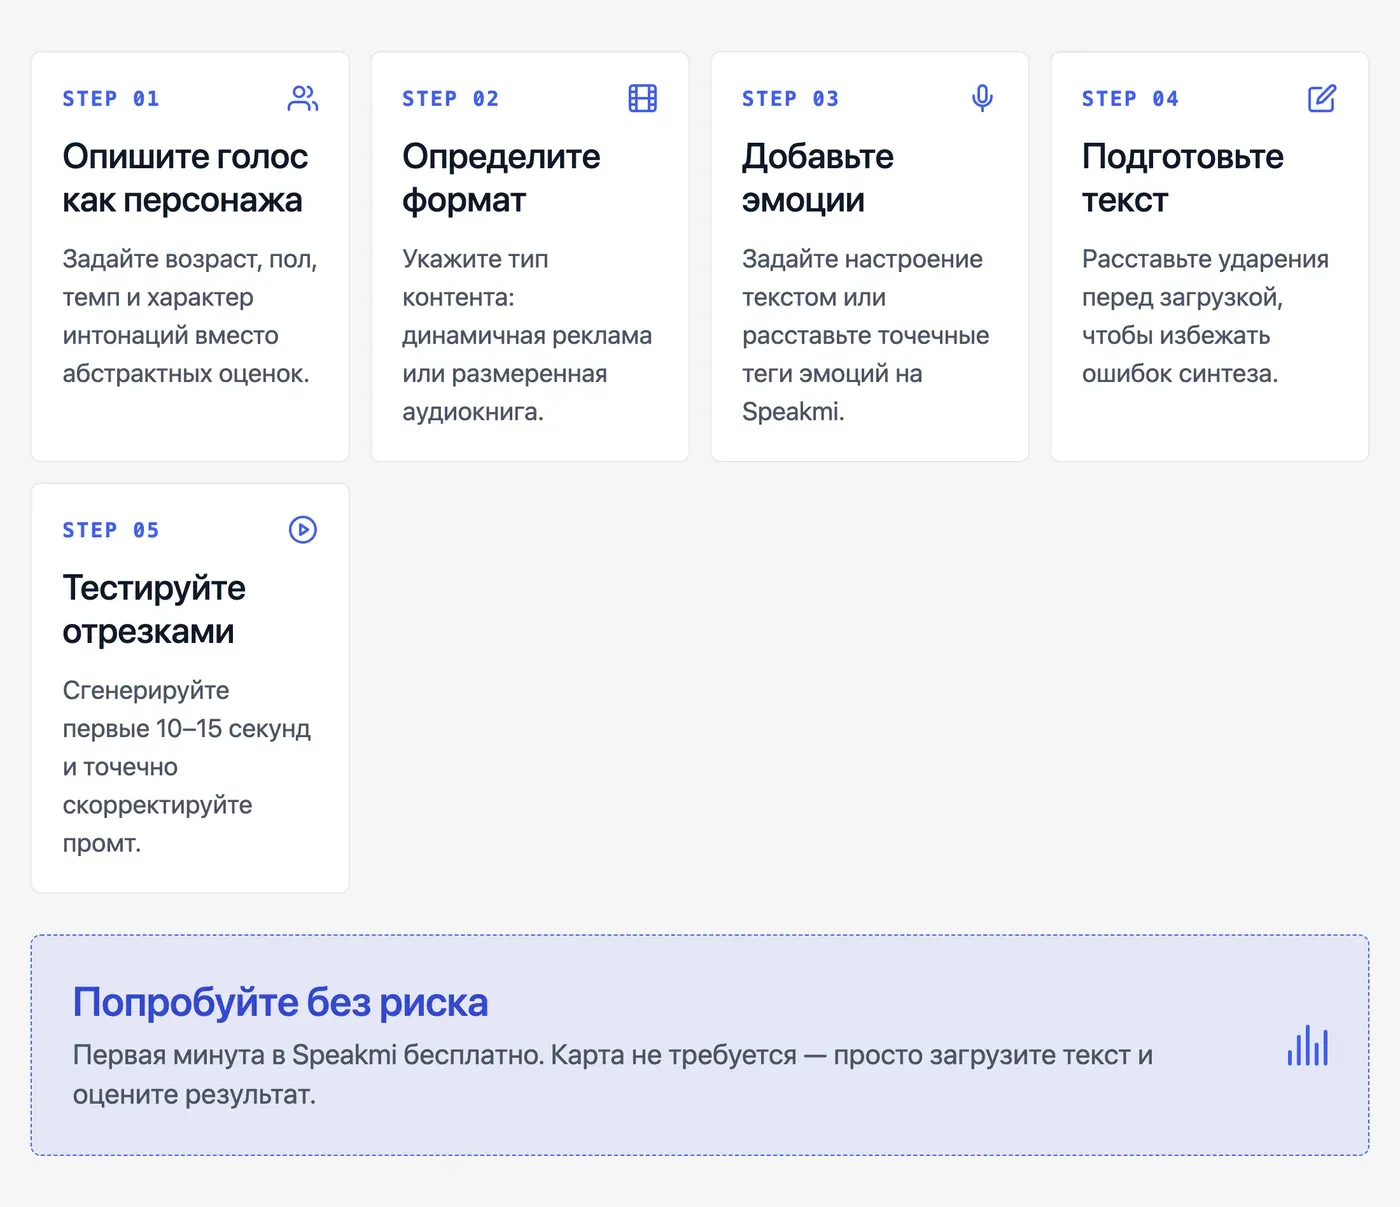Click the film strip icon in Step 02

tap(643, 98)
